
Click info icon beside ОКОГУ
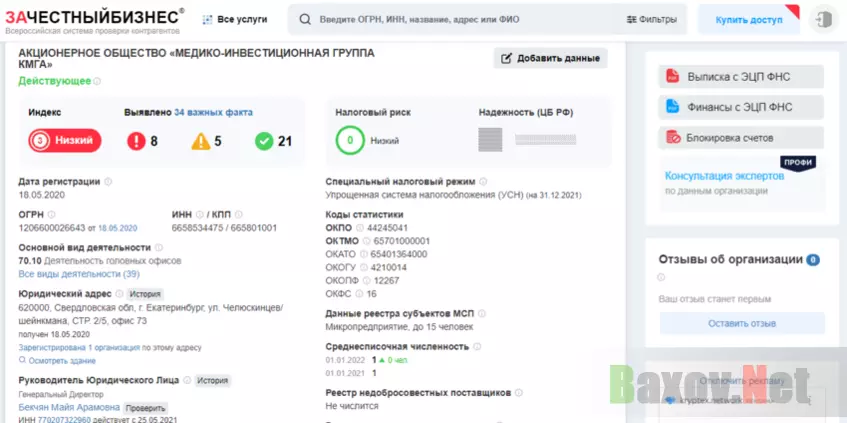tap(364, 267)
